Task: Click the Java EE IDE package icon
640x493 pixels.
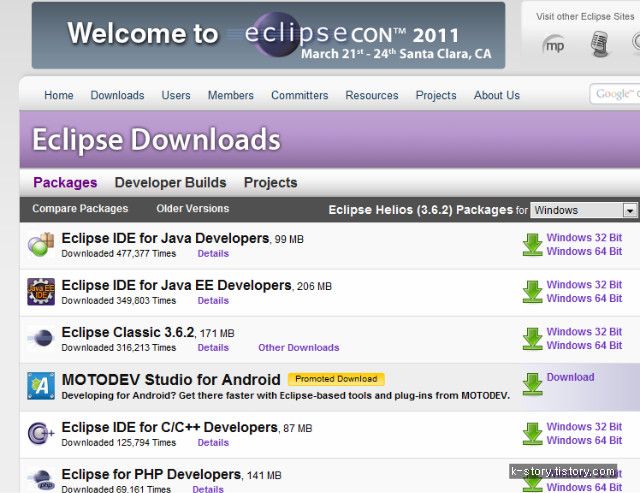Action: tap(41, 291)
